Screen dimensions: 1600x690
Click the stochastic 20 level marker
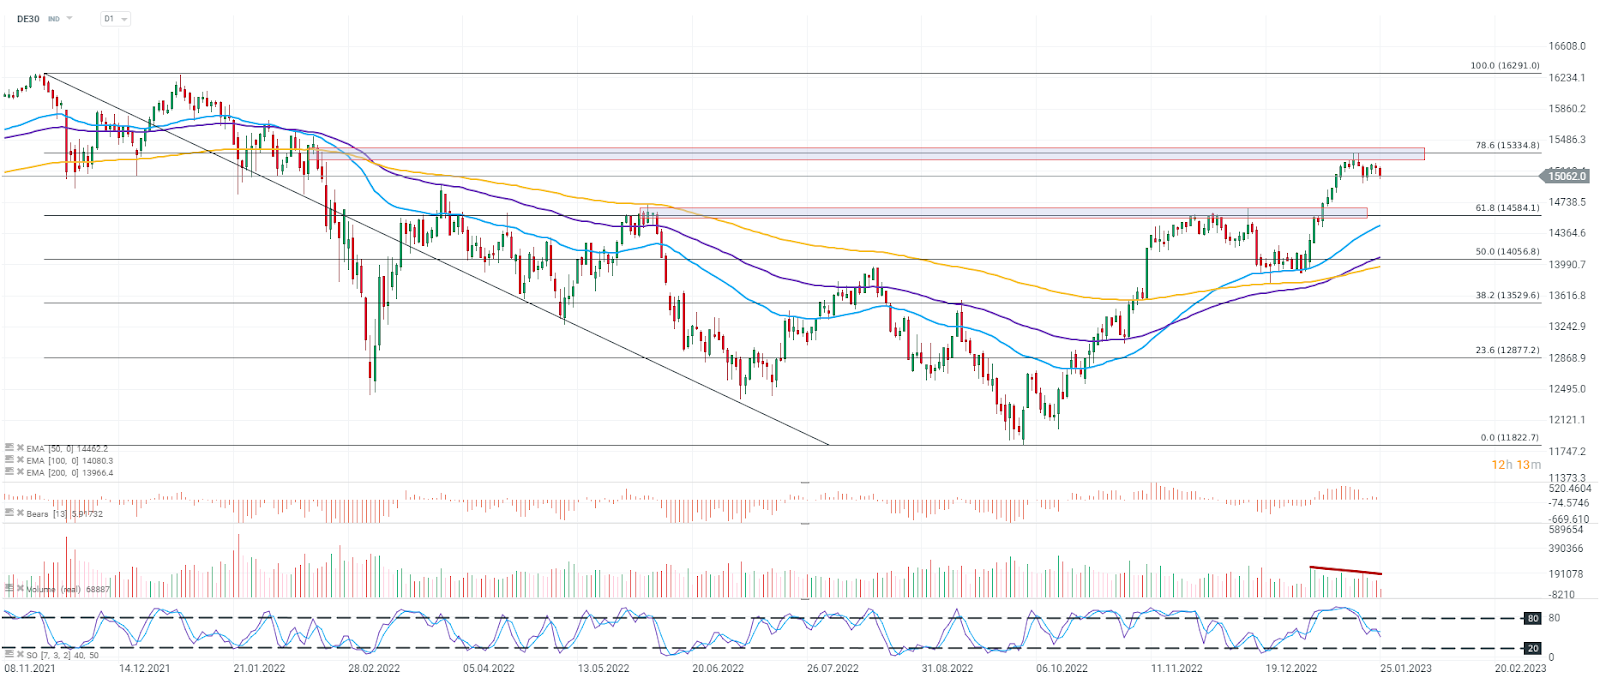click(x=1532, y=648)
